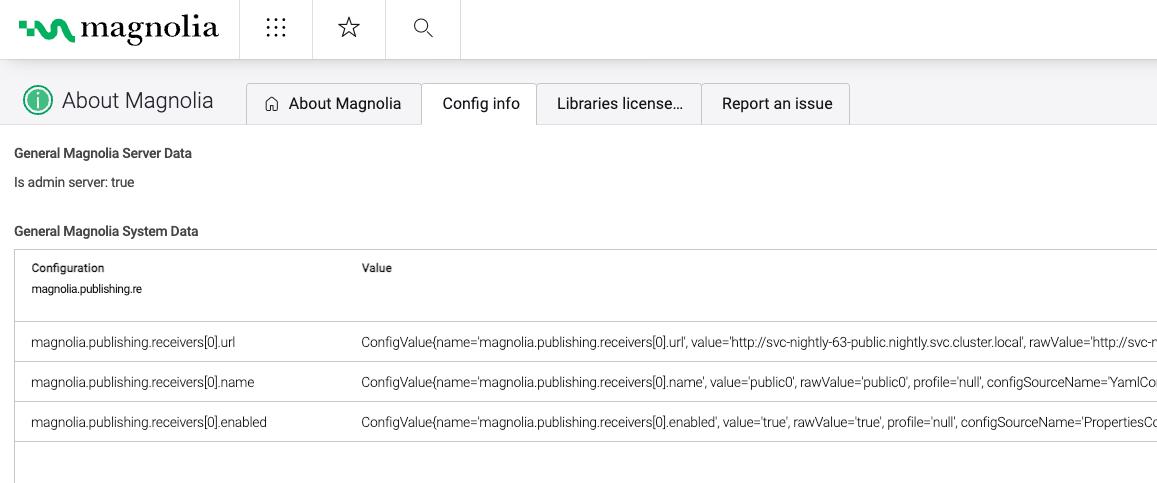1157x483 pixels.
Task: Click the green info icon beside About Magnolia
Action: pos(38,101)
